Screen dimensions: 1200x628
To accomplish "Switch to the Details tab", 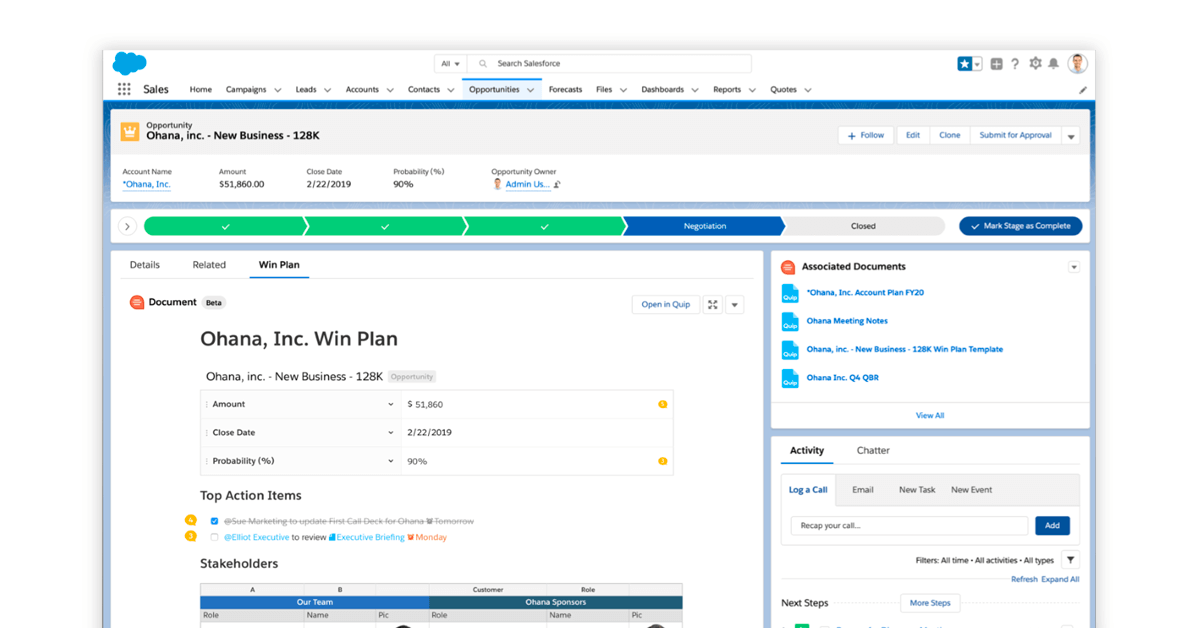I will tap(145, 265).
